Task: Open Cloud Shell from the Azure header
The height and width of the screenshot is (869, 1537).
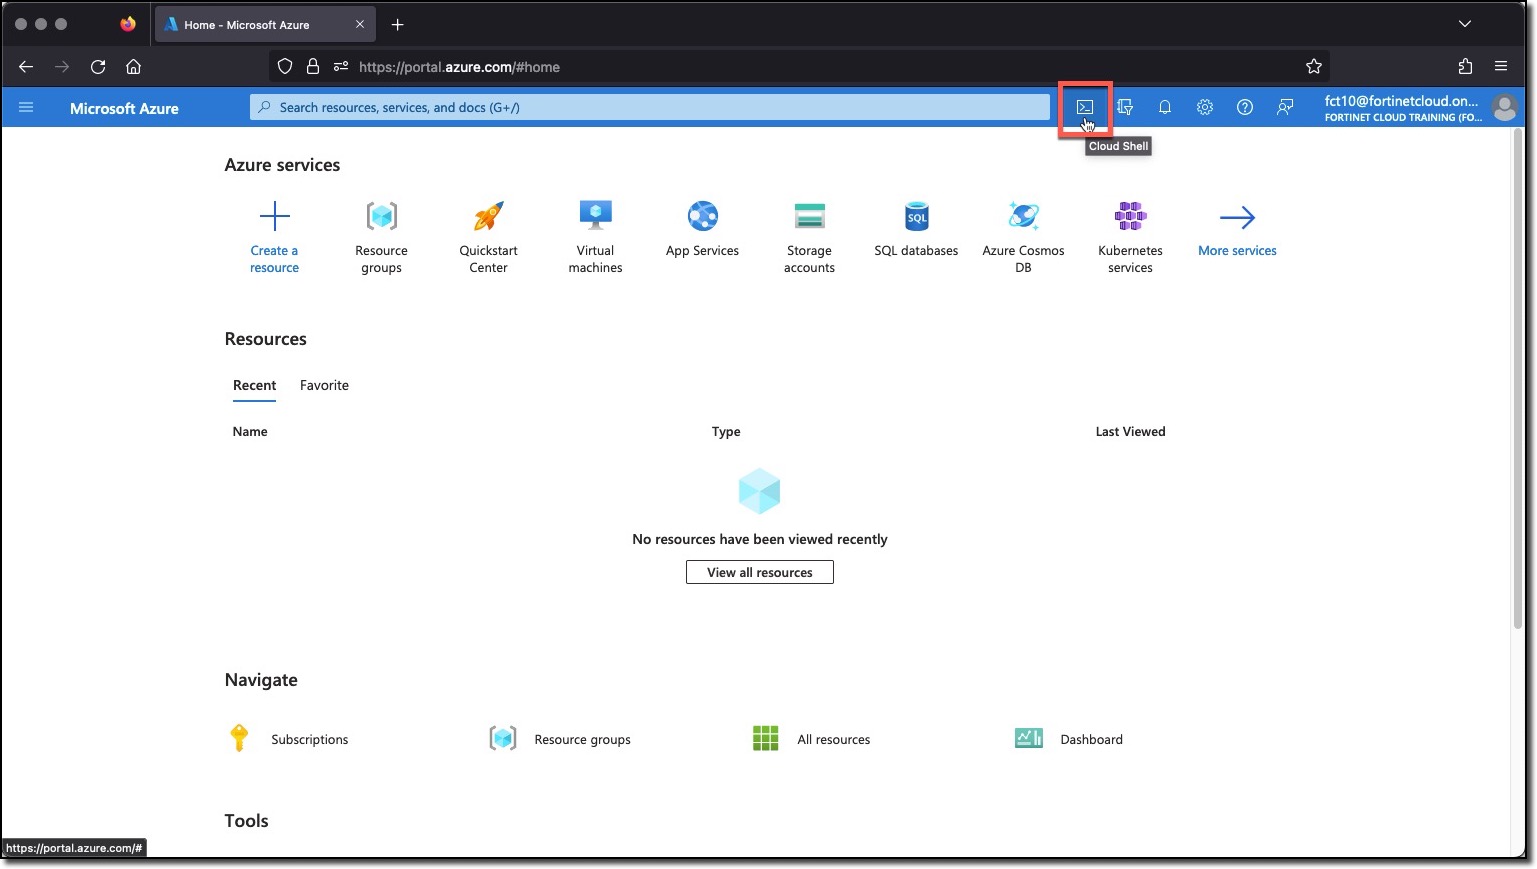Action: click(1085, 107)
